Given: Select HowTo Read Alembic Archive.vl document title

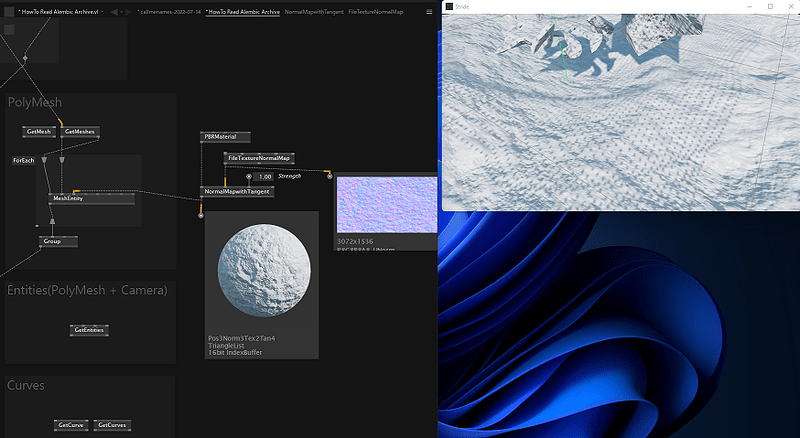Looking at the screenshot, I should click(x=58, y=12).
